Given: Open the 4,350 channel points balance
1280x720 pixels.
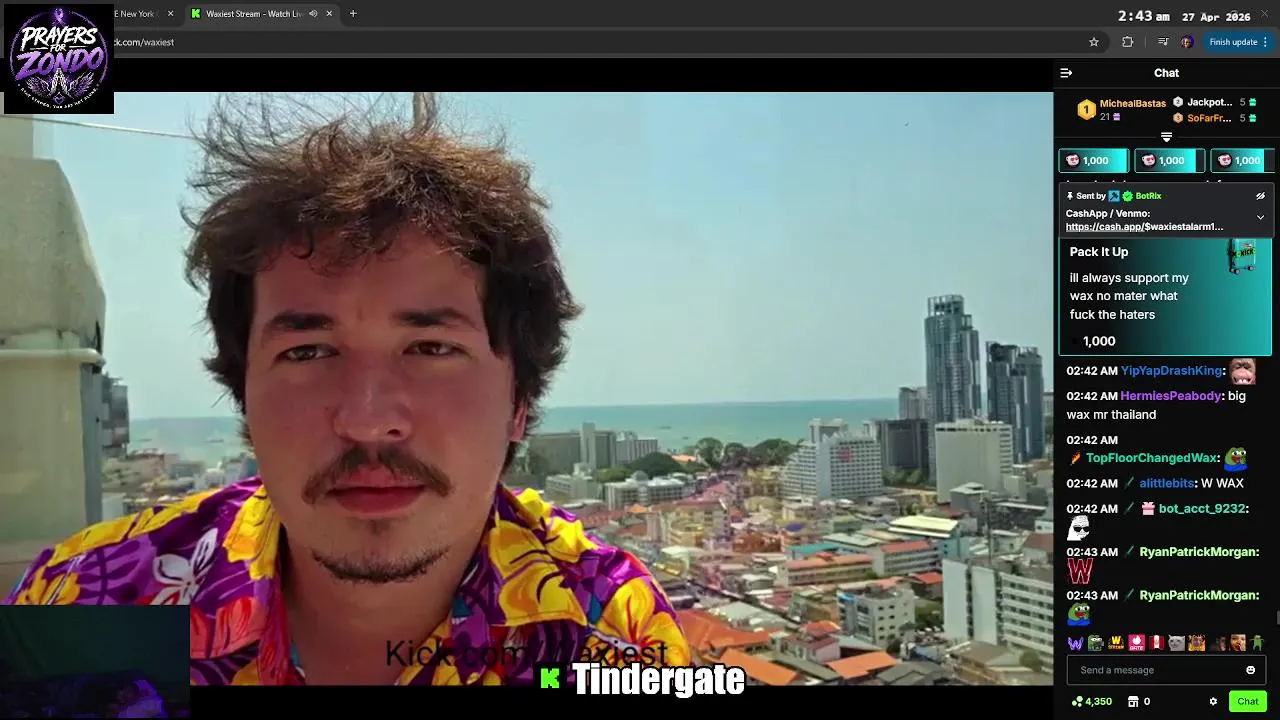Looking at the screenshot, I should pyautogui.click(x=1091, y=702).
